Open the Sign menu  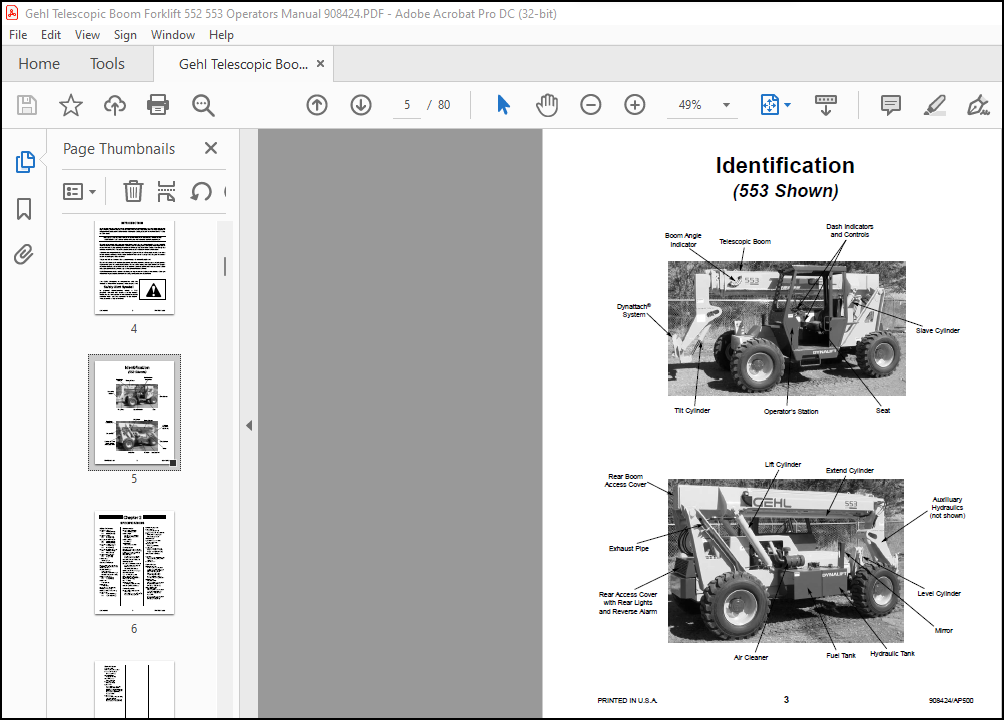click(x=125, y=35)
